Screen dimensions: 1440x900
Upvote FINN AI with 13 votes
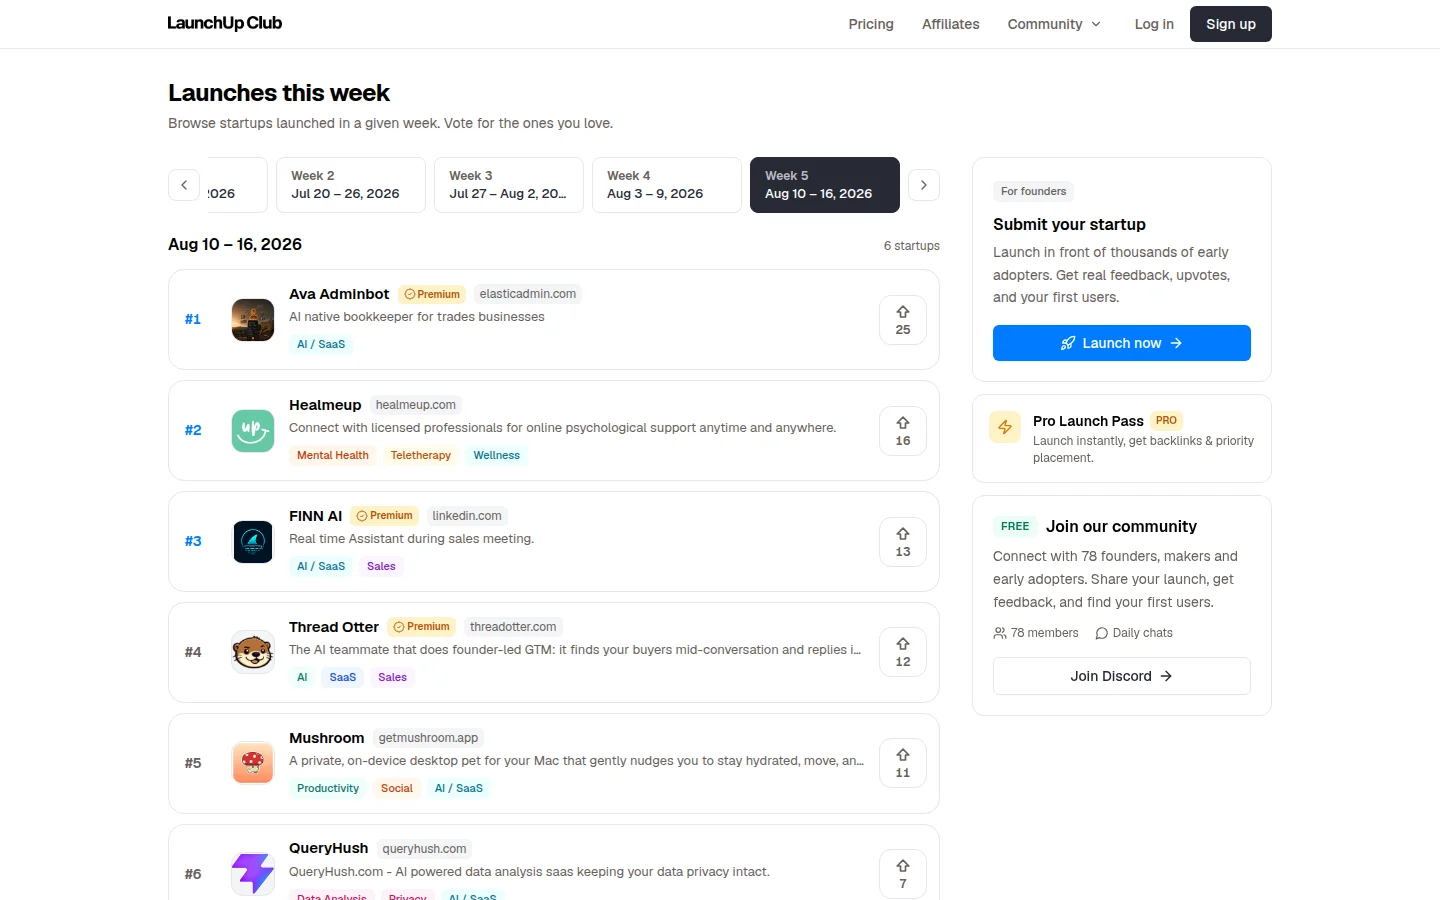(x=903, y=542)
